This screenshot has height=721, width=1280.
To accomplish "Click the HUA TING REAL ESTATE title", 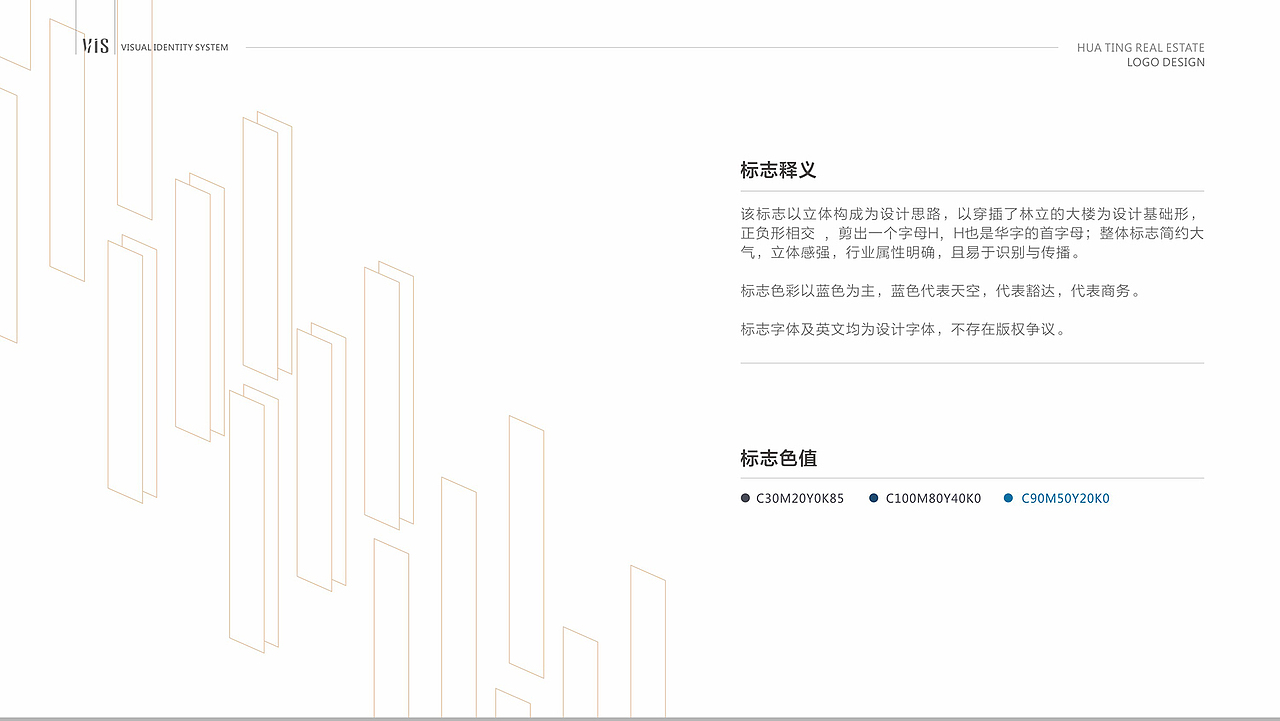I will pos(1140,47).
